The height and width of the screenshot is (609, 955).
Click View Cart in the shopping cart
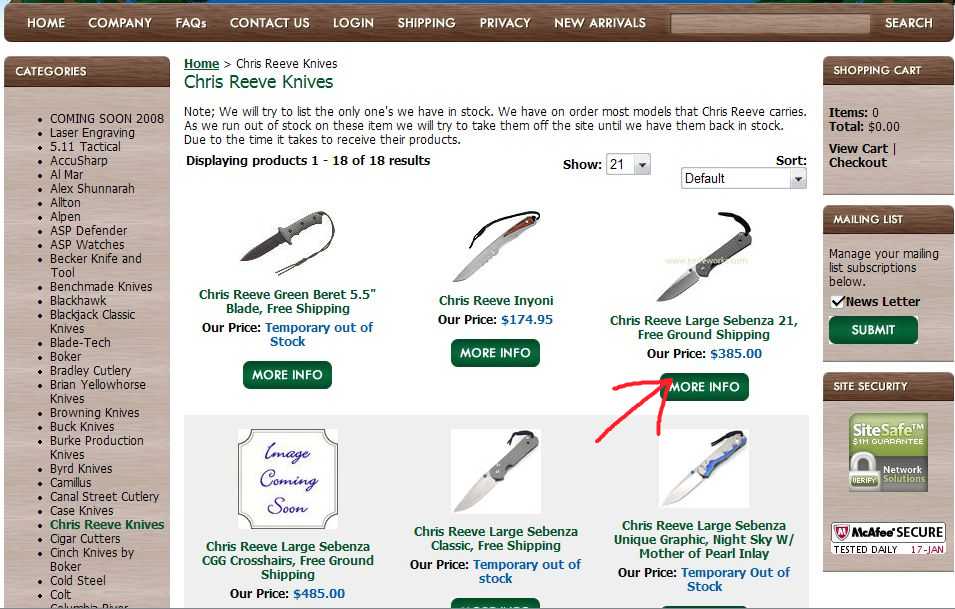pyautogui.click(x=858, y=149)
